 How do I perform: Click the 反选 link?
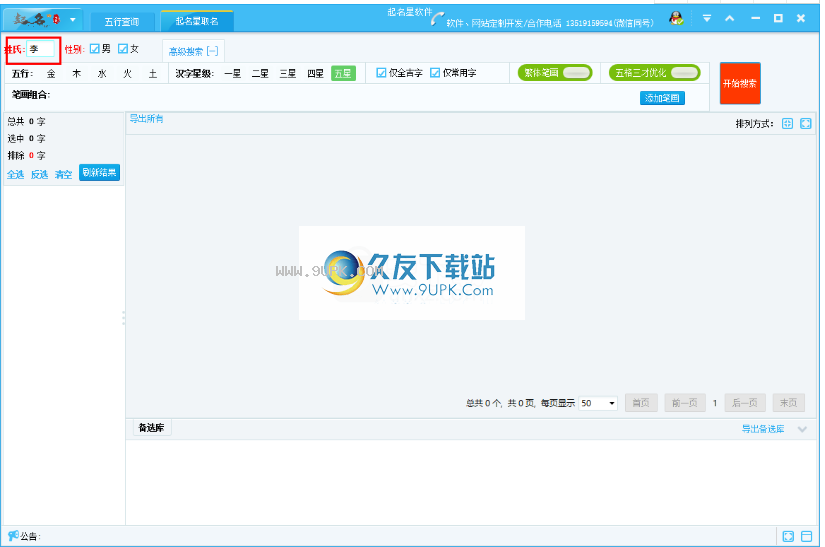tap(39, 175)
